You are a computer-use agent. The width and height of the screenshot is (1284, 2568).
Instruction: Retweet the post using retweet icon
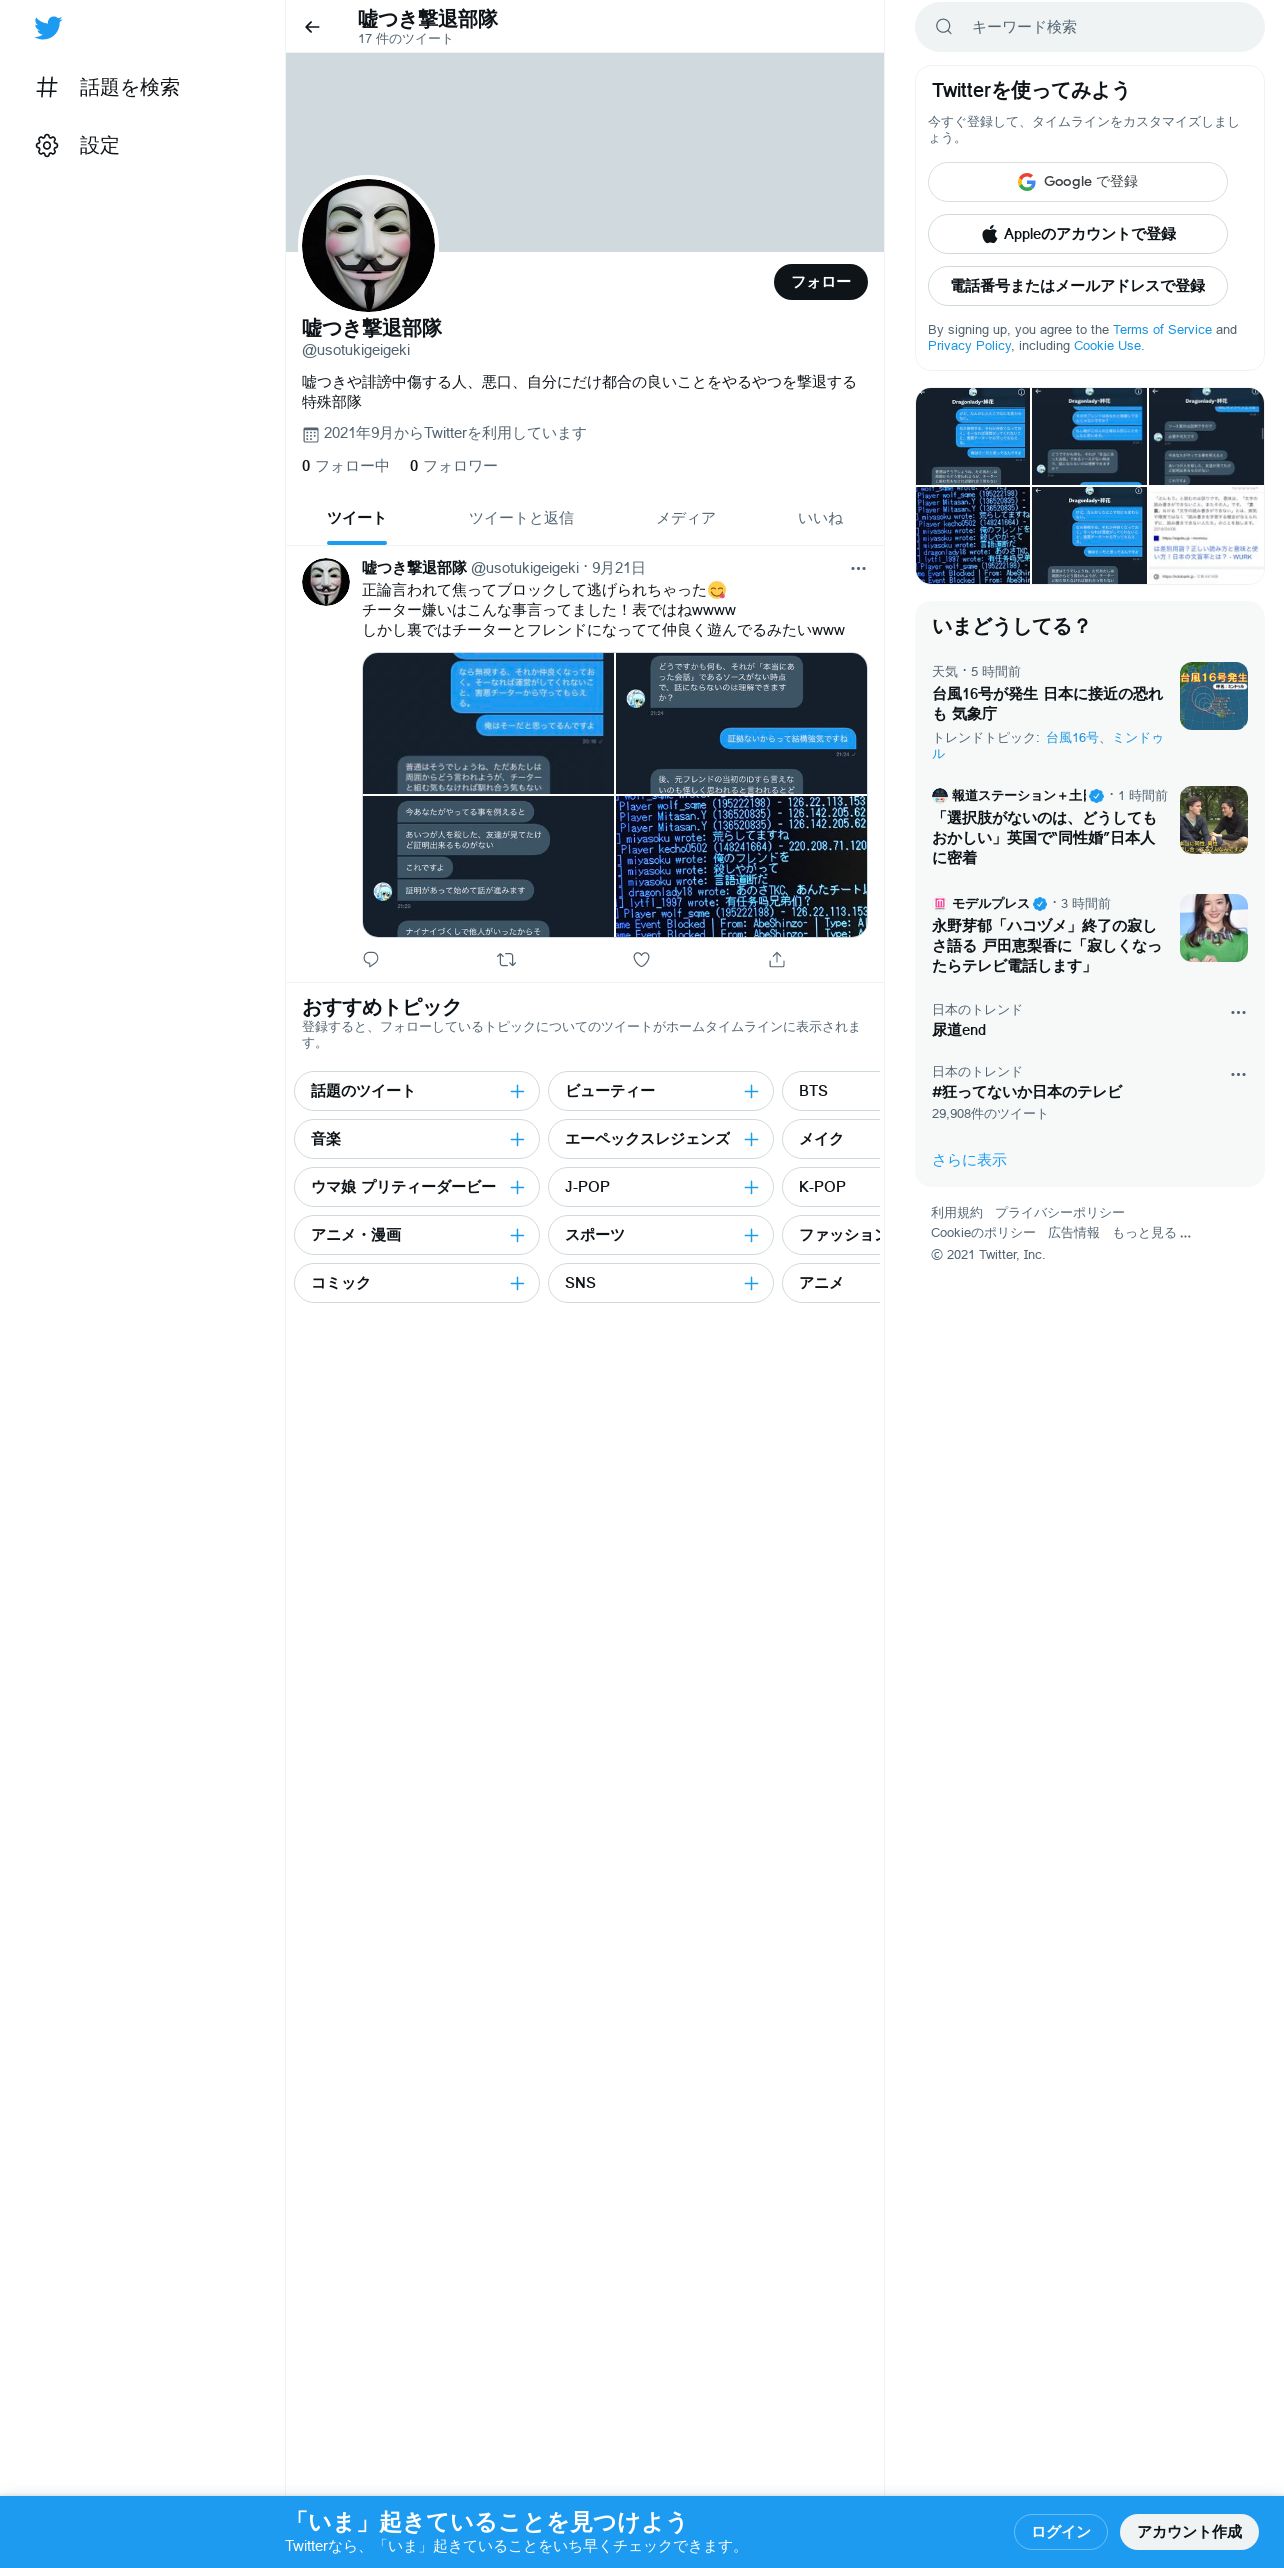point(507,959)
